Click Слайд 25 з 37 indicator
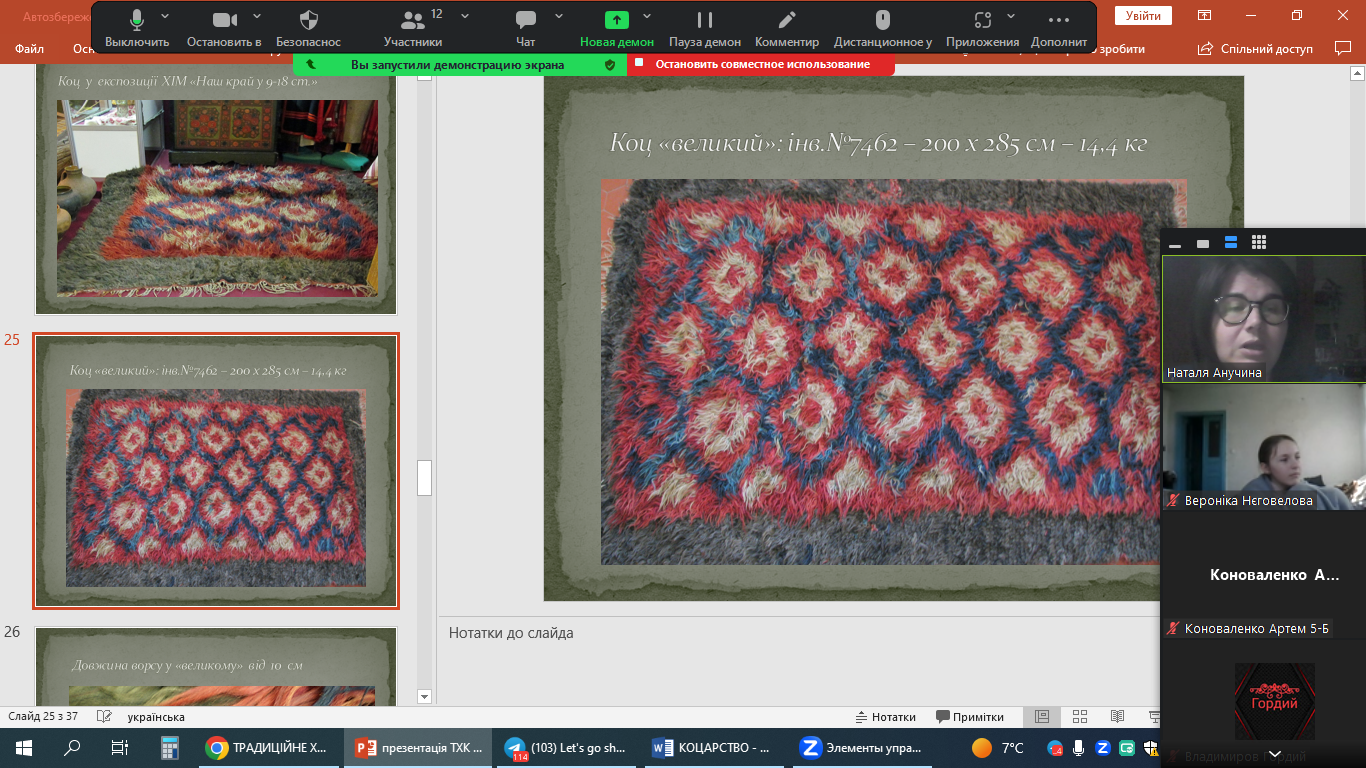The image size is (1366, 768). [x=43, y=717]
